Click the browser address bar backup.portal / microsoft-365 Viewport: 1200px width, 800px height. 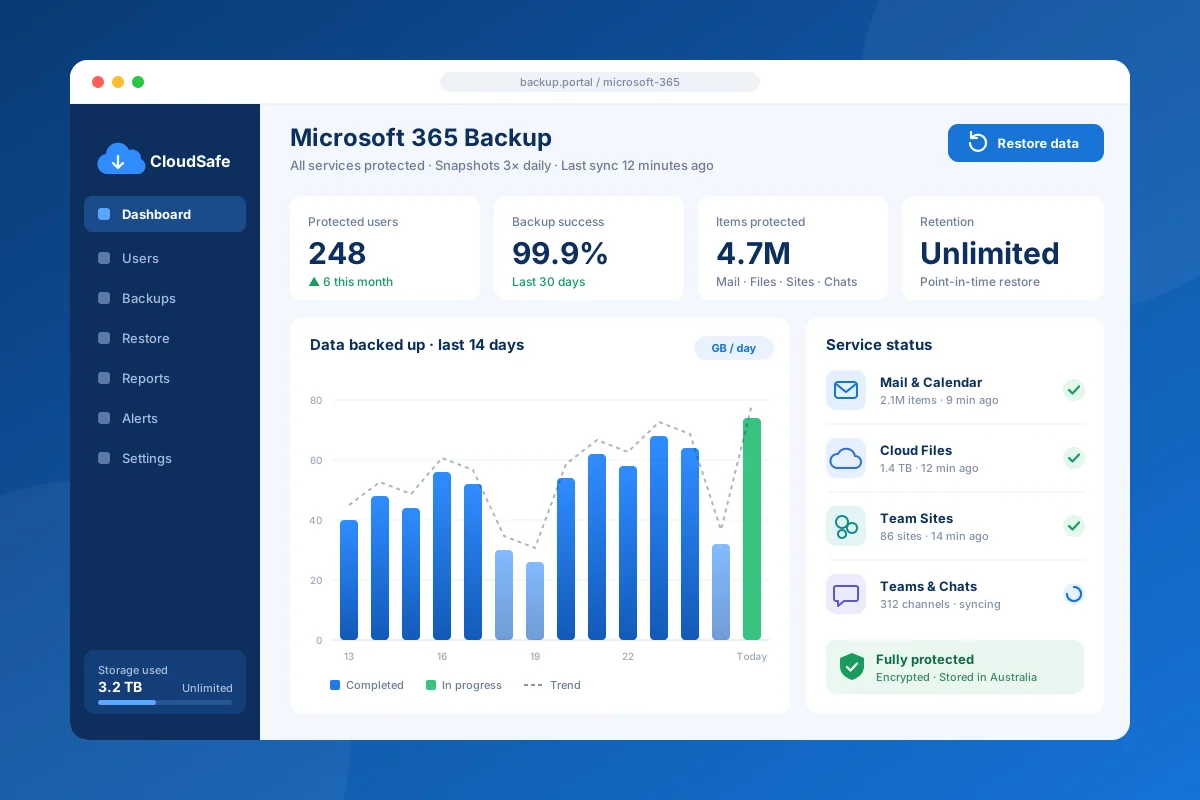(600, 82)
